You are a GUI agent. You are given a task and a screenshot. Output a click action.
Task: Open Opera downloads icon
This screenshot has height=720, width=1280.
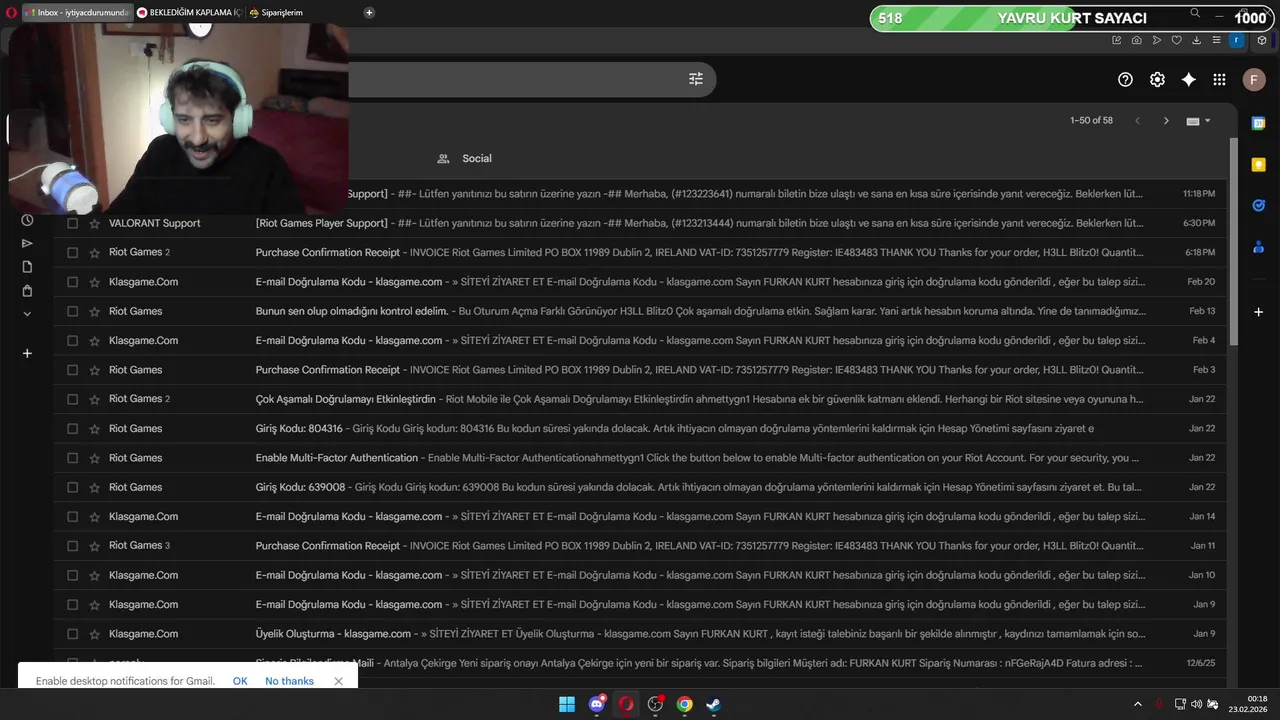(1197, 40)
